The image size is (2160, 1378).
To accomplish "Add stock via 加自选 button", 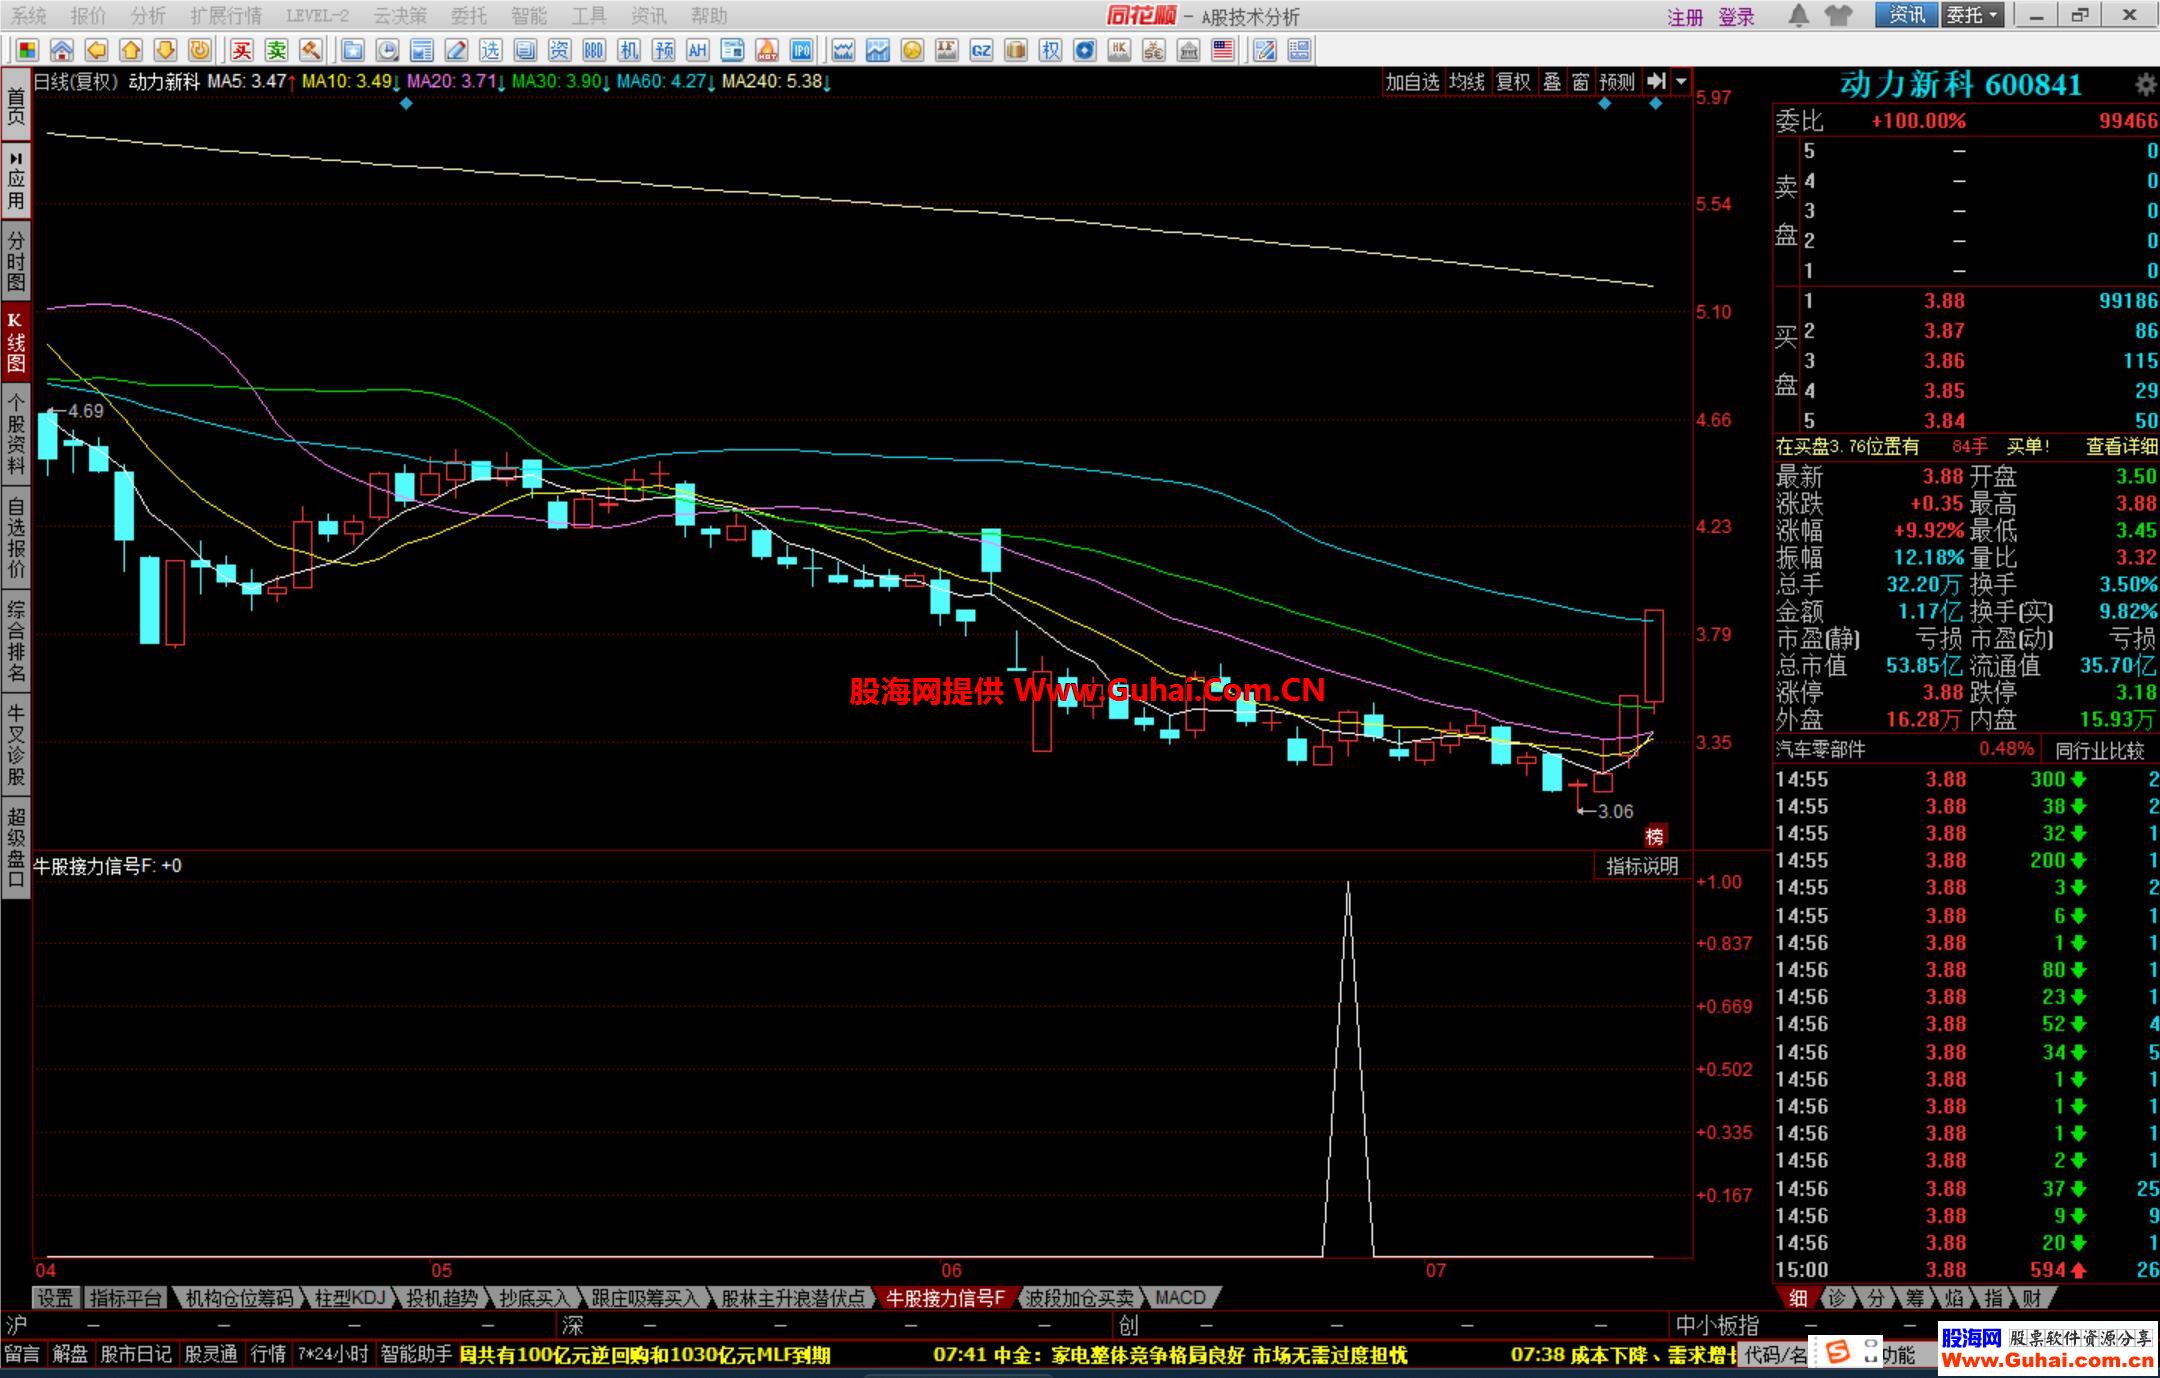I will click(1412, 82).
